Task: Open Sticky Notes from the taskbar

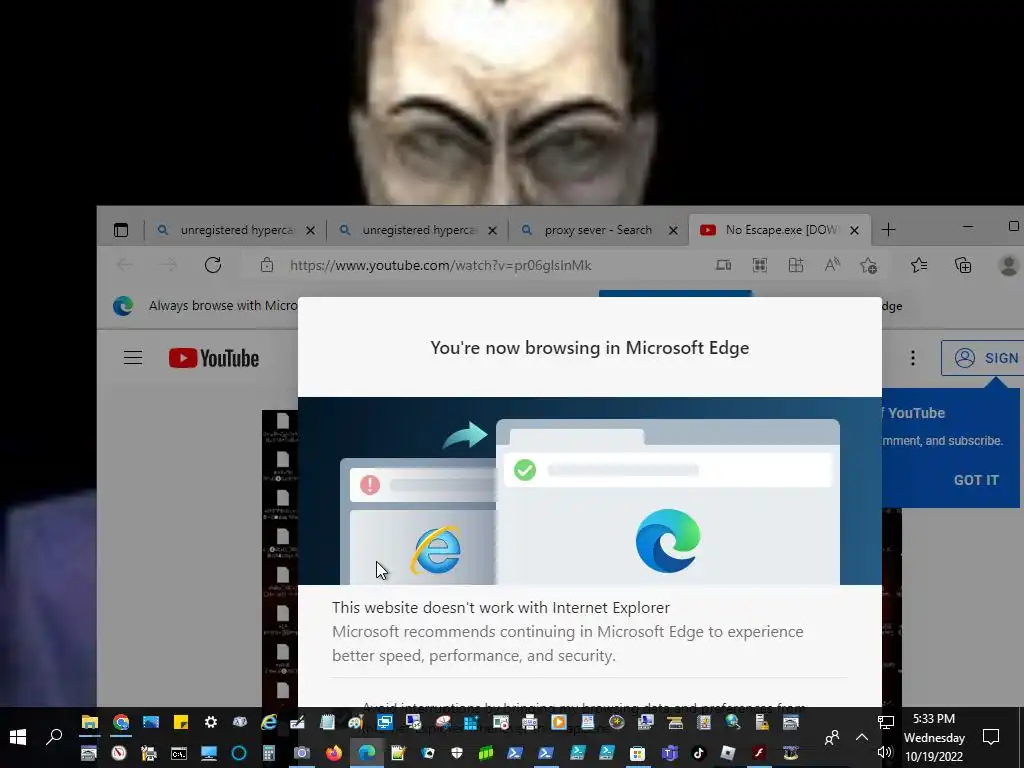Action: 181,722
